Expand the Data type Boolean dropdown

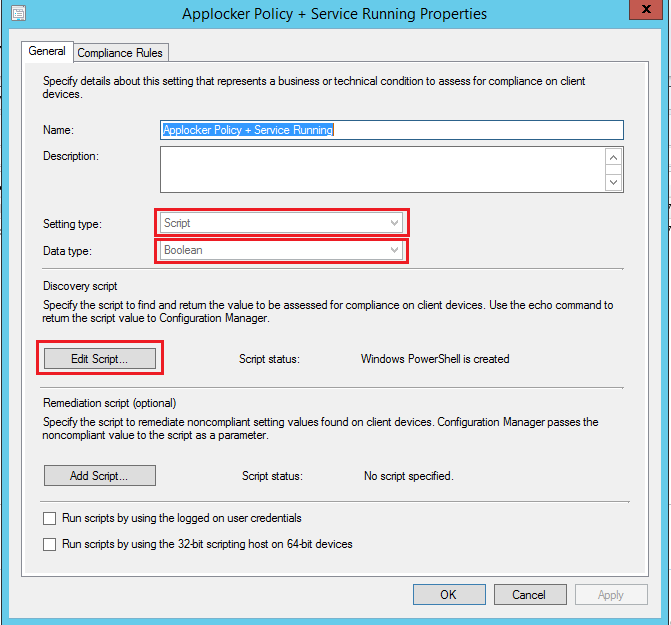(x=282, y=250)
